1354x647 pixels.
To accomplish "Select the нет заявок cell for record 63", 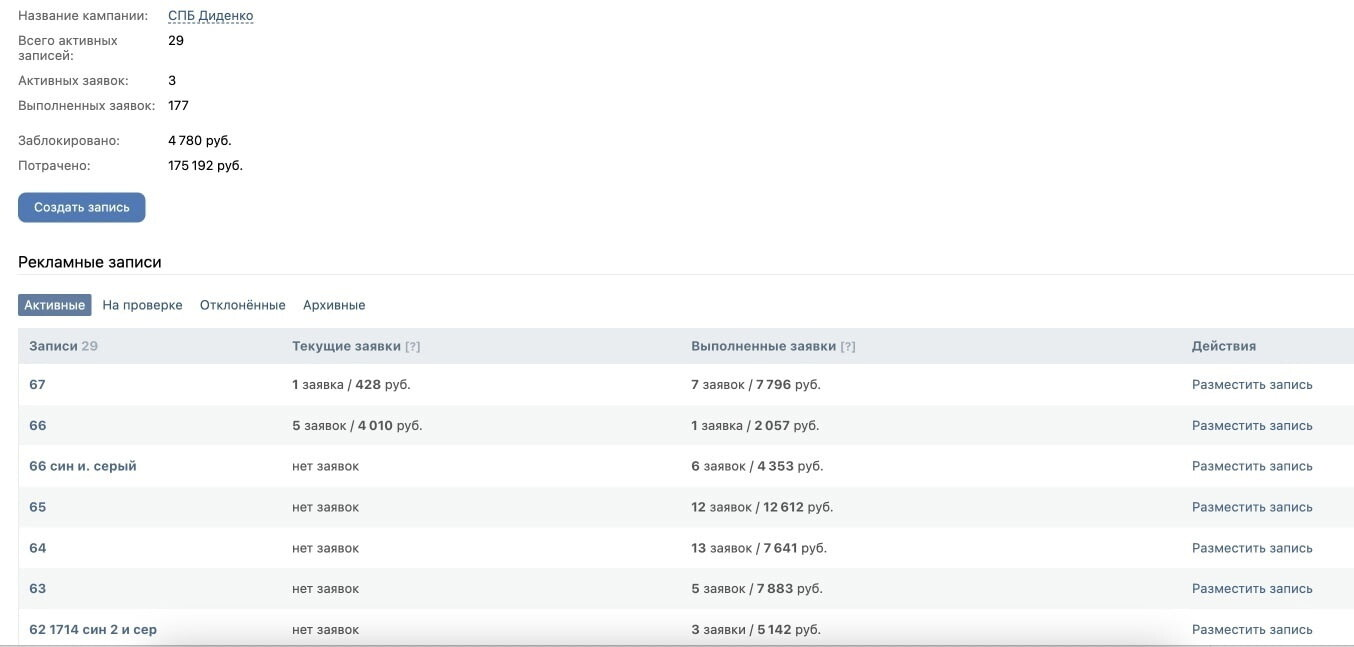I will coord(325,589).
